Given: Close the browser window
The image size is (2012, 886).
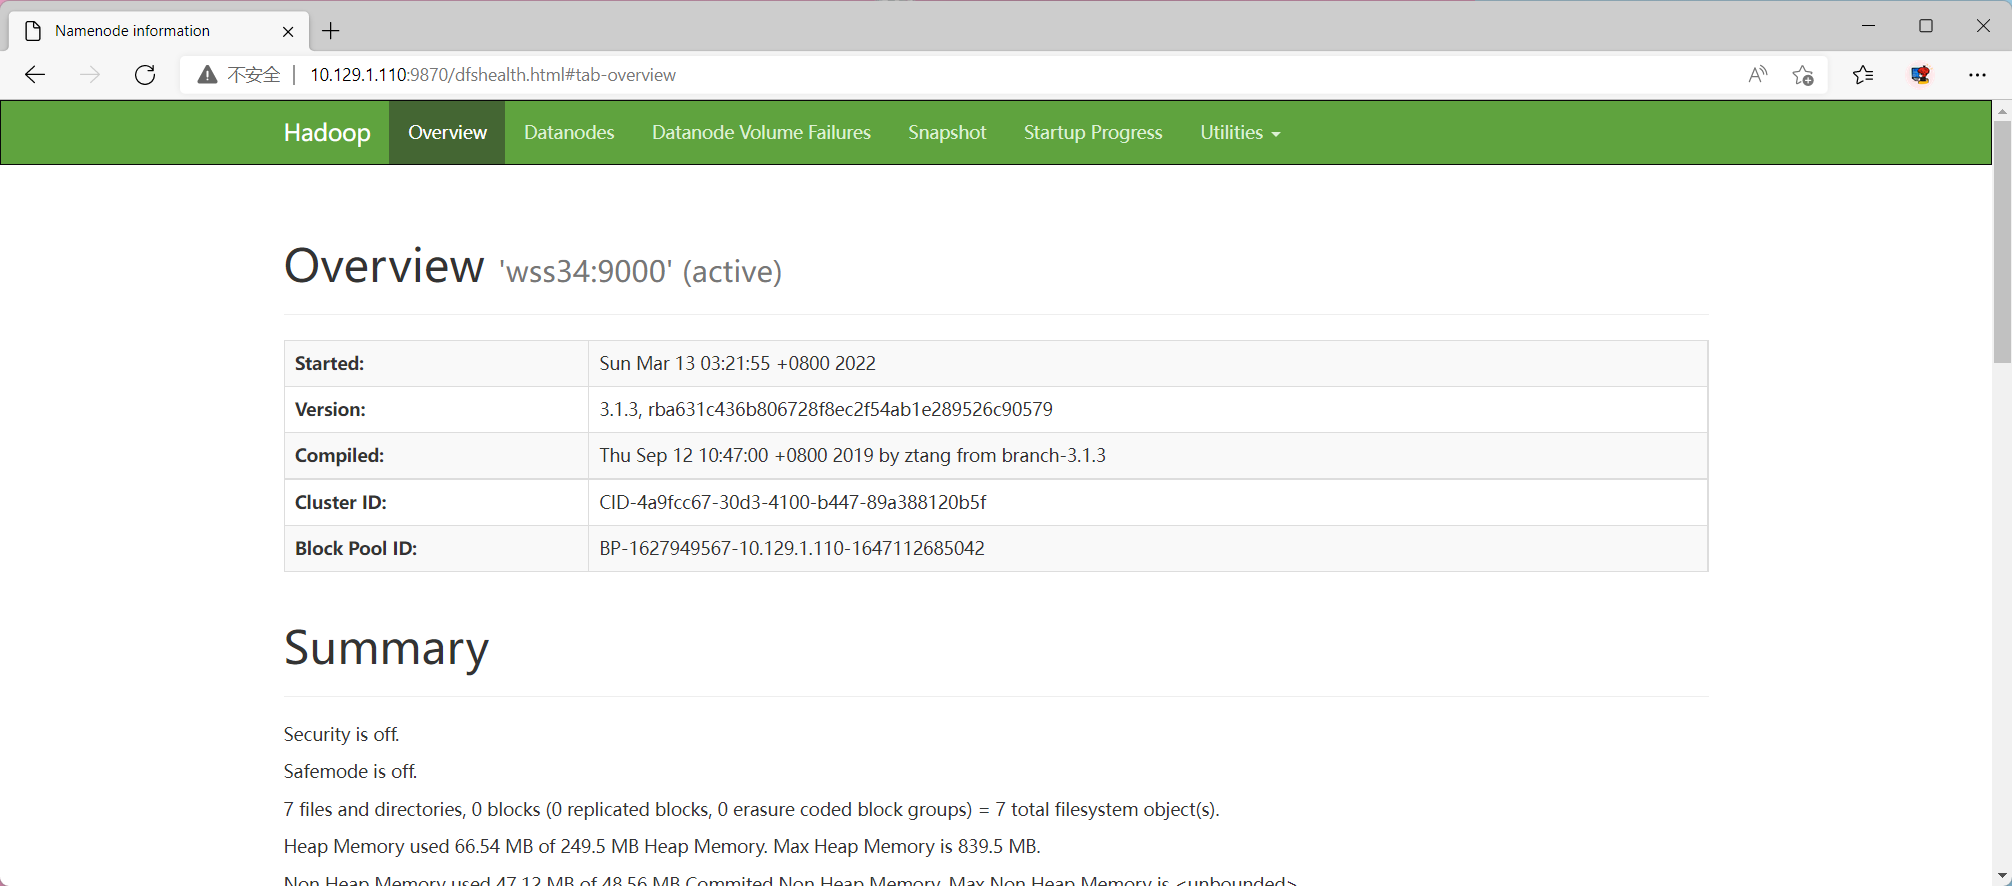Looking at the screenshot, I should 1983,26.
